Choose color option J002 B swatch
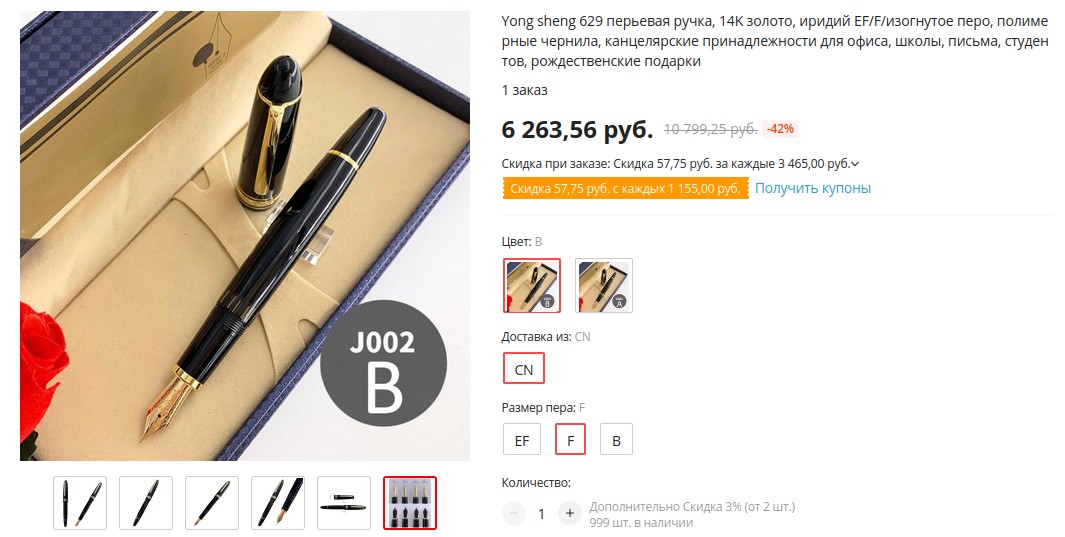The width and height of the screenshot is (1065, 537). [532, 285]
